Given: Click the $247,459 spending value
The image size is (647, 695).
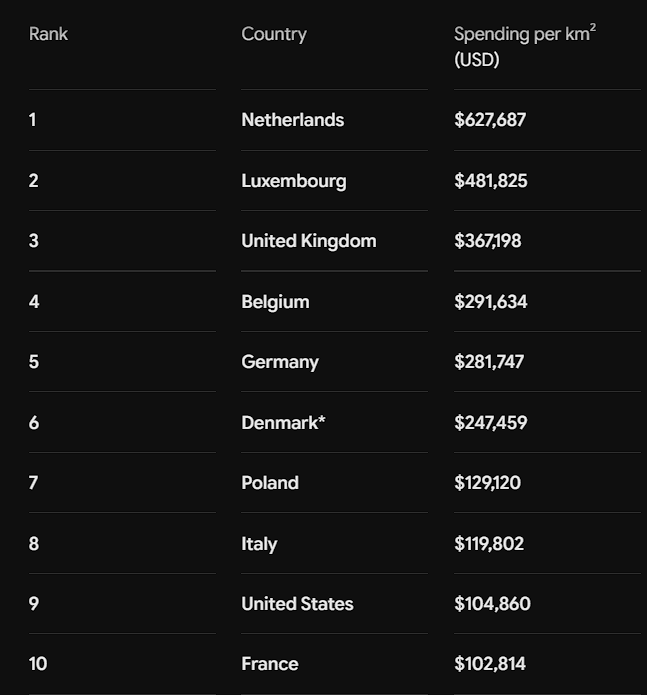Looking at the screenshot, I should (491, 423).
